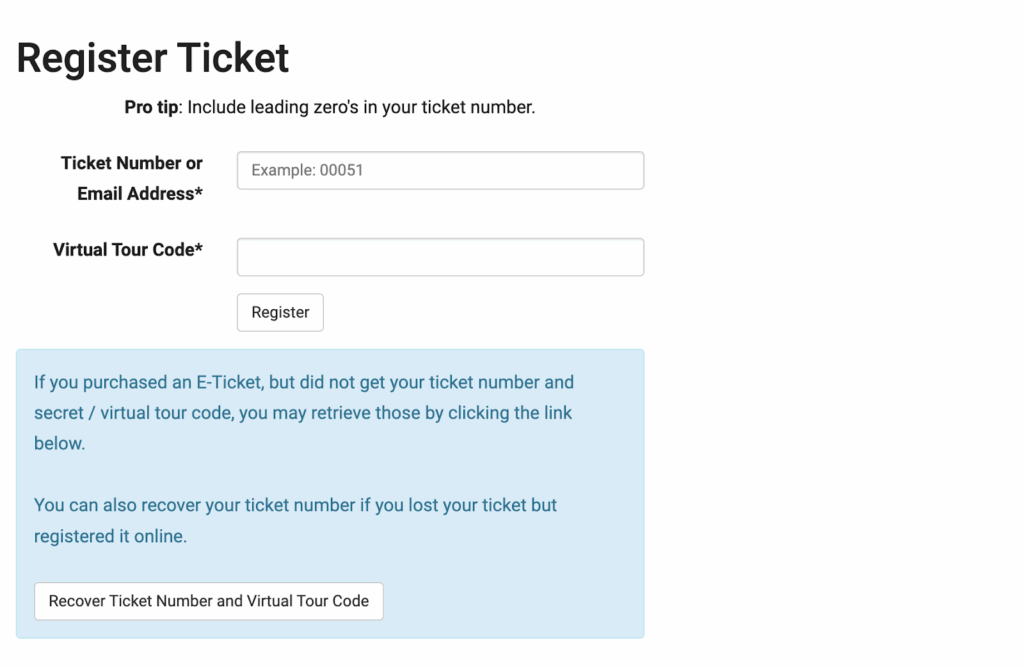Viewport: 1024px width, 667px height.
Task: Open Recover Ticket Number and Virtual Tour Code
Action: 209,601
